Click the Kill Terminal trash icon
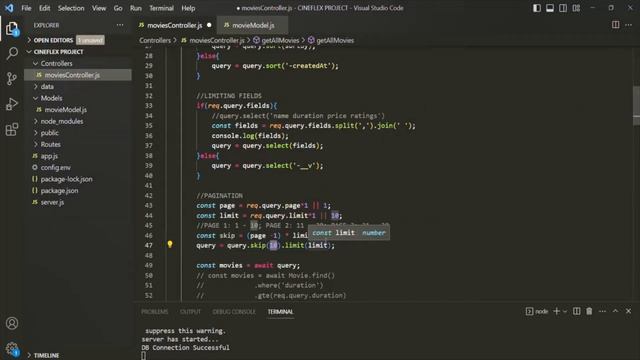Viewport: 640px width, 360px height. point(589,311)
